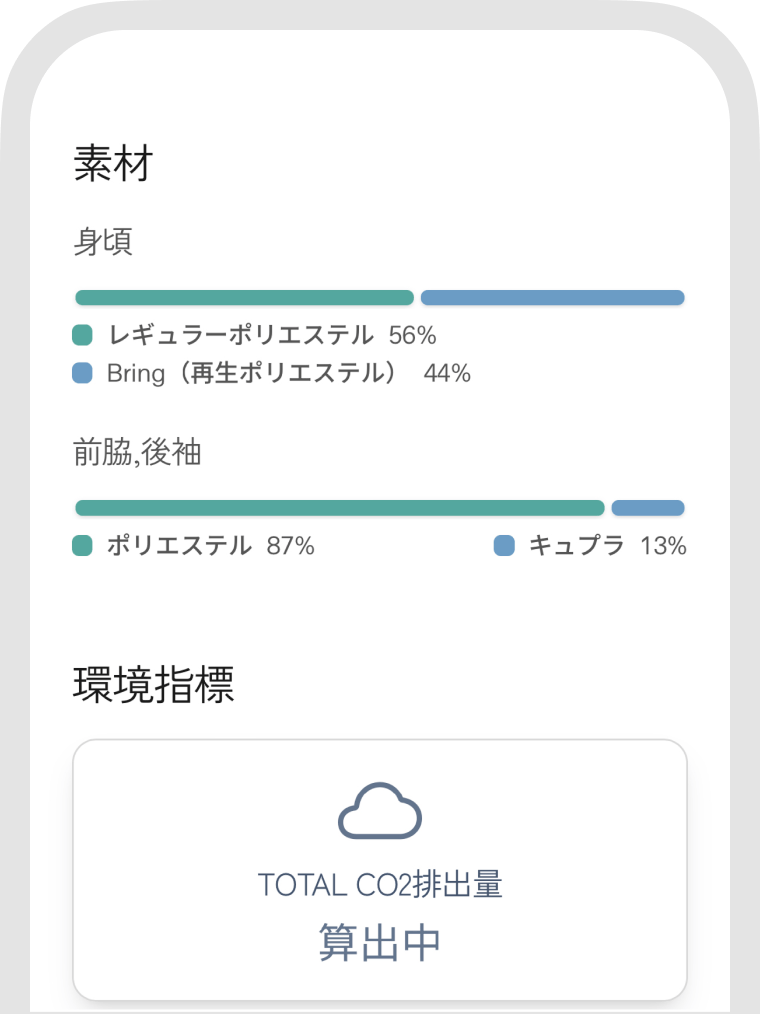Click the TOTAL CO2排出量 label
The width and height of the screenshot is (760, 1014).
click(380, 885)
